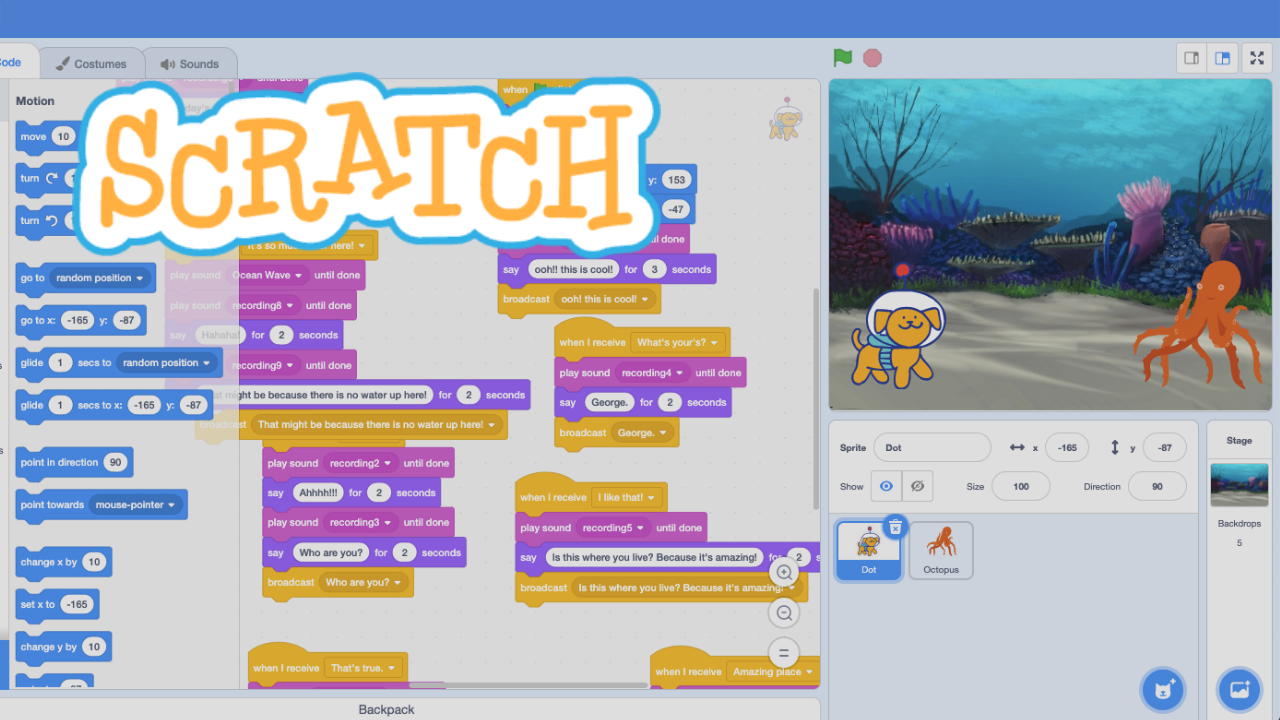Switch to large stage layout
This screenshot has height=720, width=1280.
(1222, 58)
